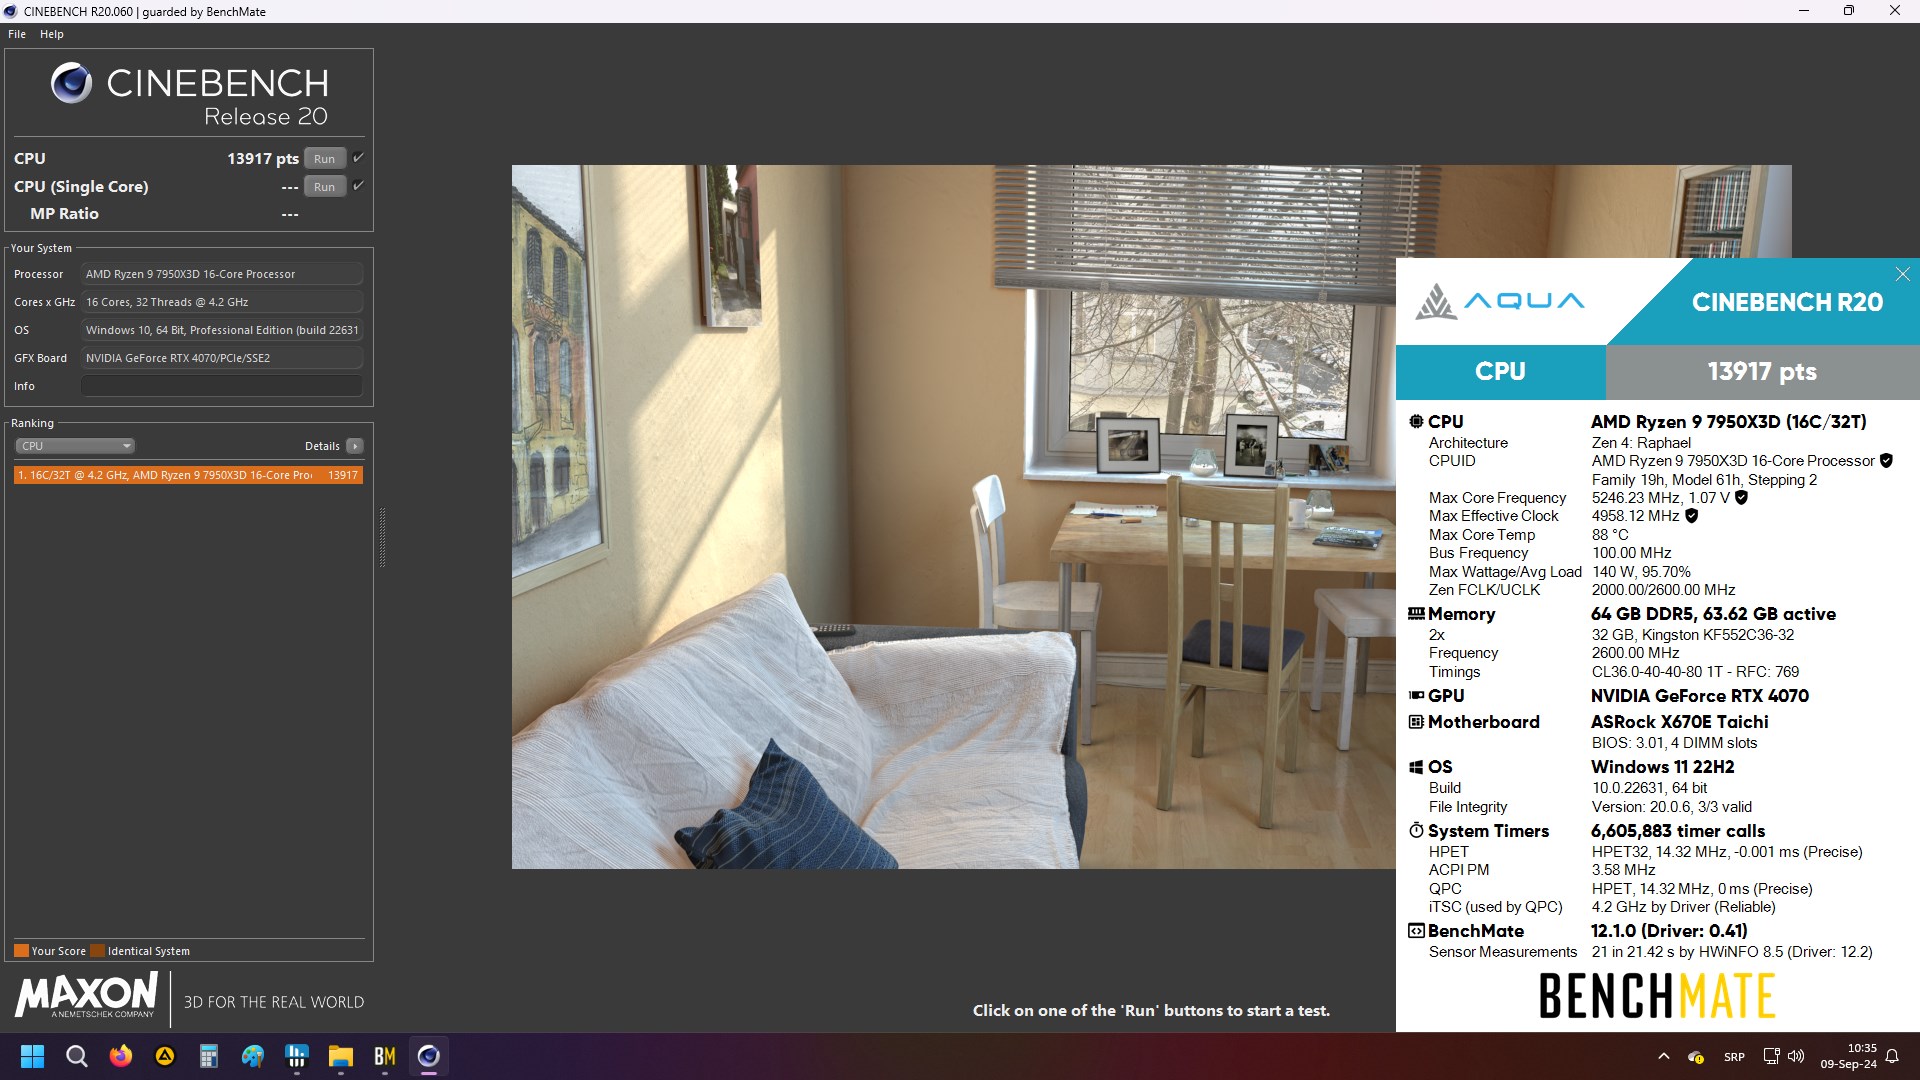The height and width of the screenshot is (1080, 1920).
Task: Click the BenchMate version icon
Action: (1416, 931)
